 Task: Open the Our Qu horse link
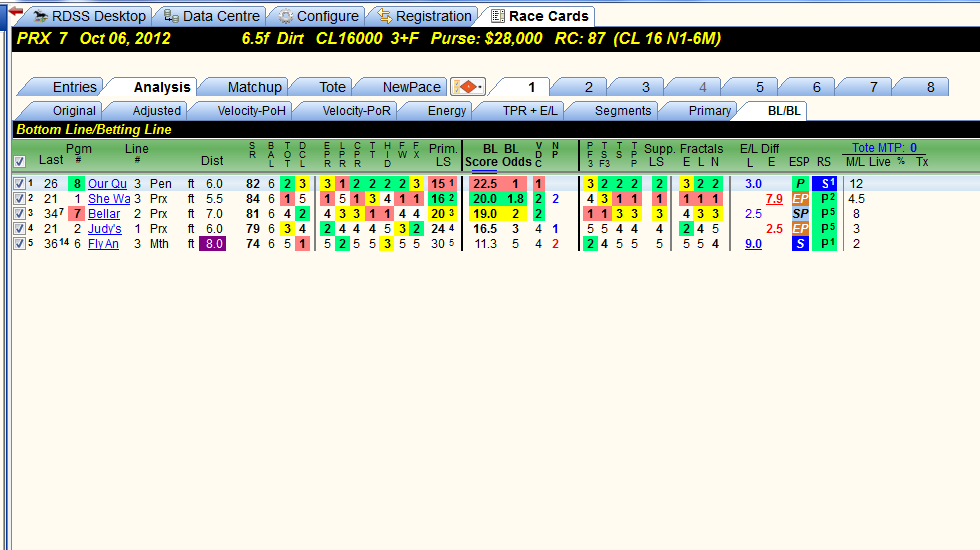coord(107,184)
